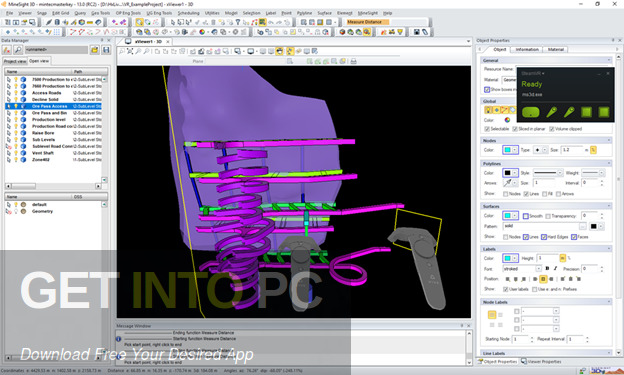Toggle the Surfaces Faces checkbox
624x375 pixels.
tap(574, 237)
